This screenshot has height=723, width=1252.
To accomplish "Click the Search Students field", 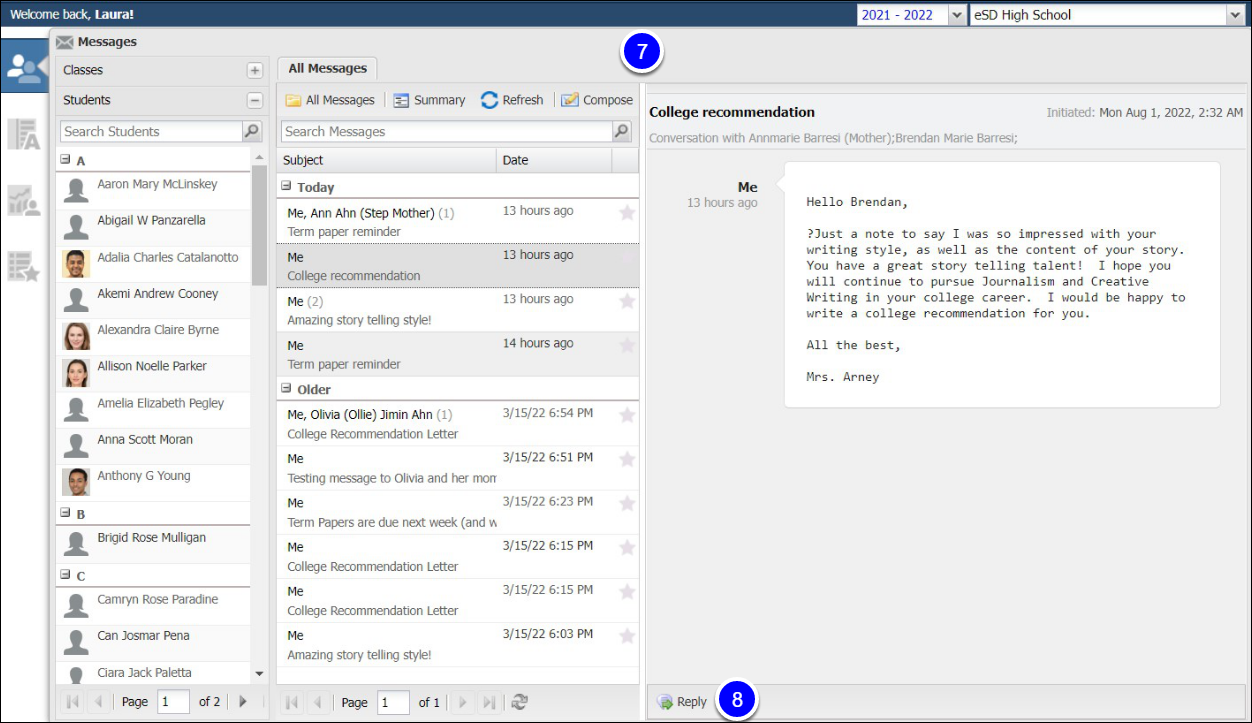I will (x=151, y=131).
